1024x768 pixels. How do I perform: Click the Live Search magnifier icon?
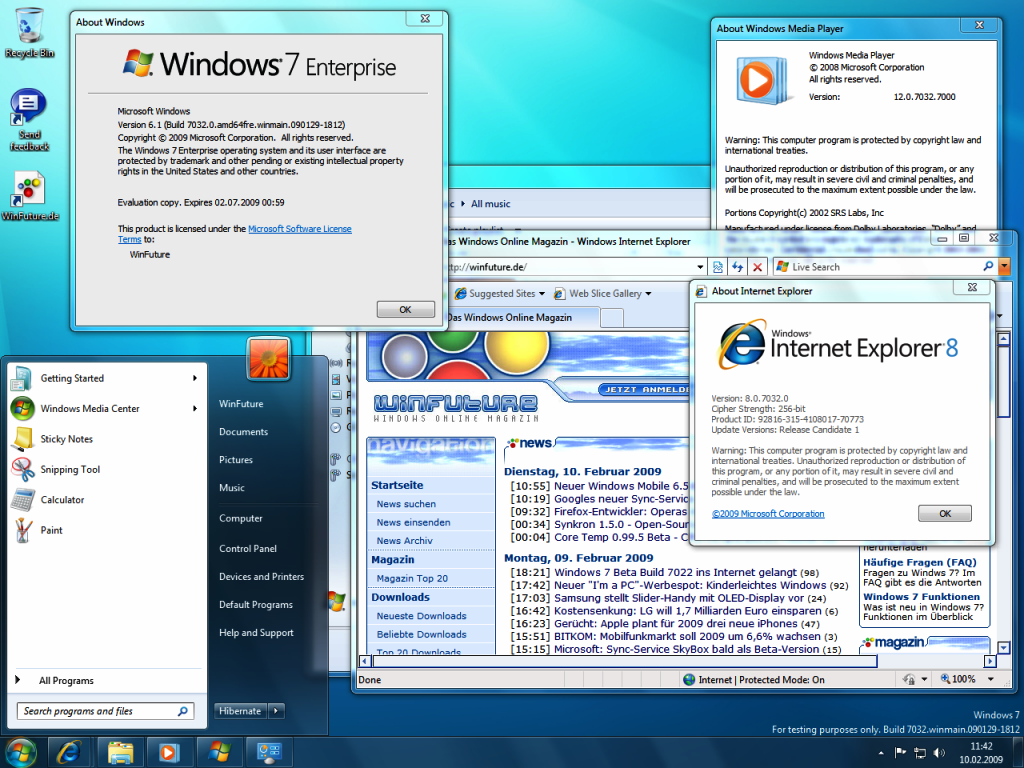[x=988, y=266]
